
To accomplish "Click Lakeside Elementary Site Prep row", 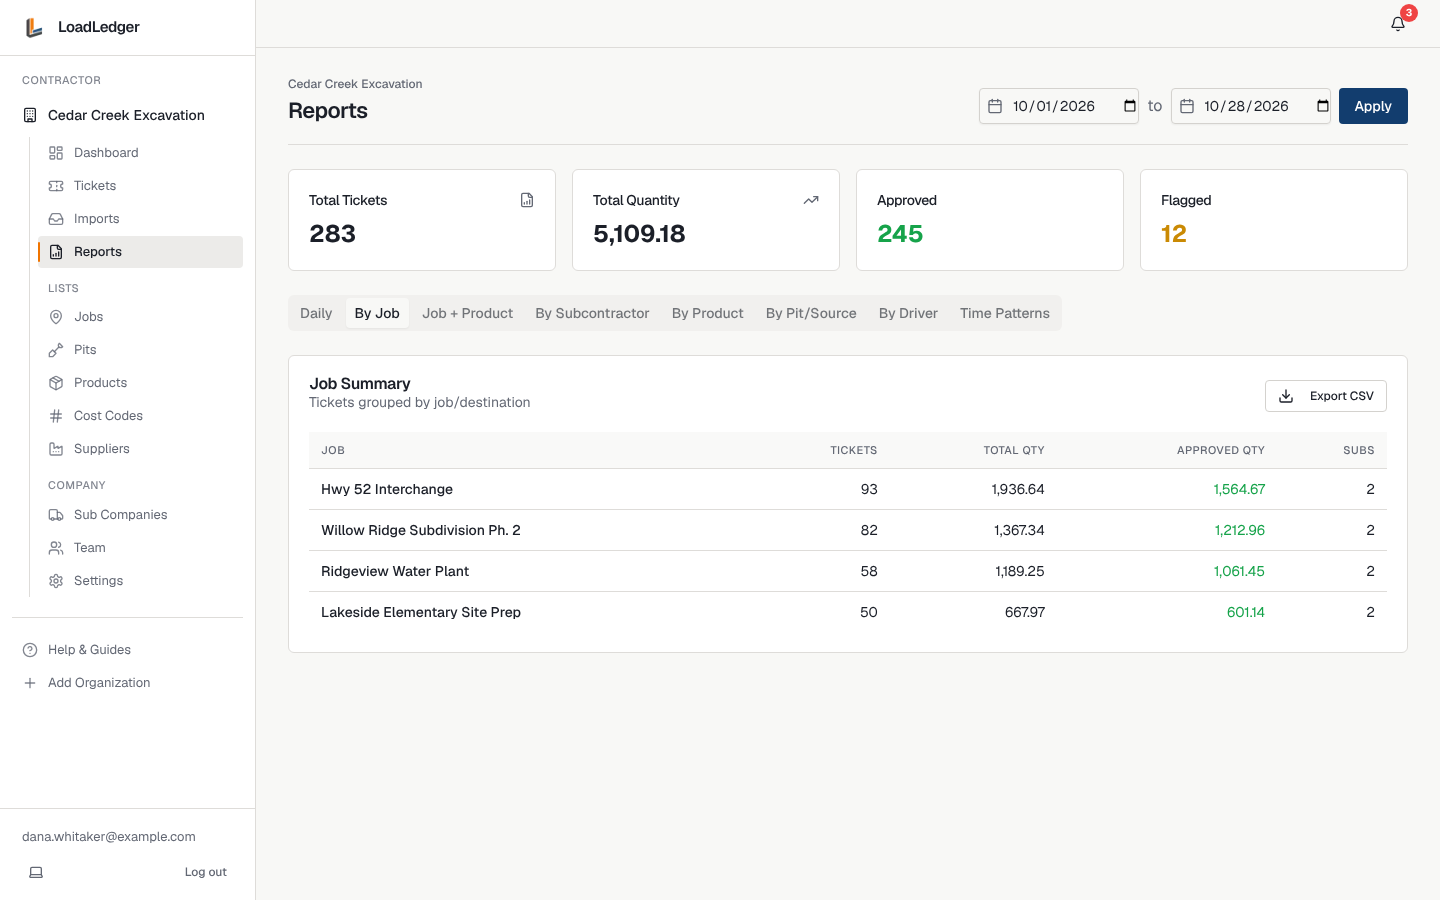I will (848, 612).
